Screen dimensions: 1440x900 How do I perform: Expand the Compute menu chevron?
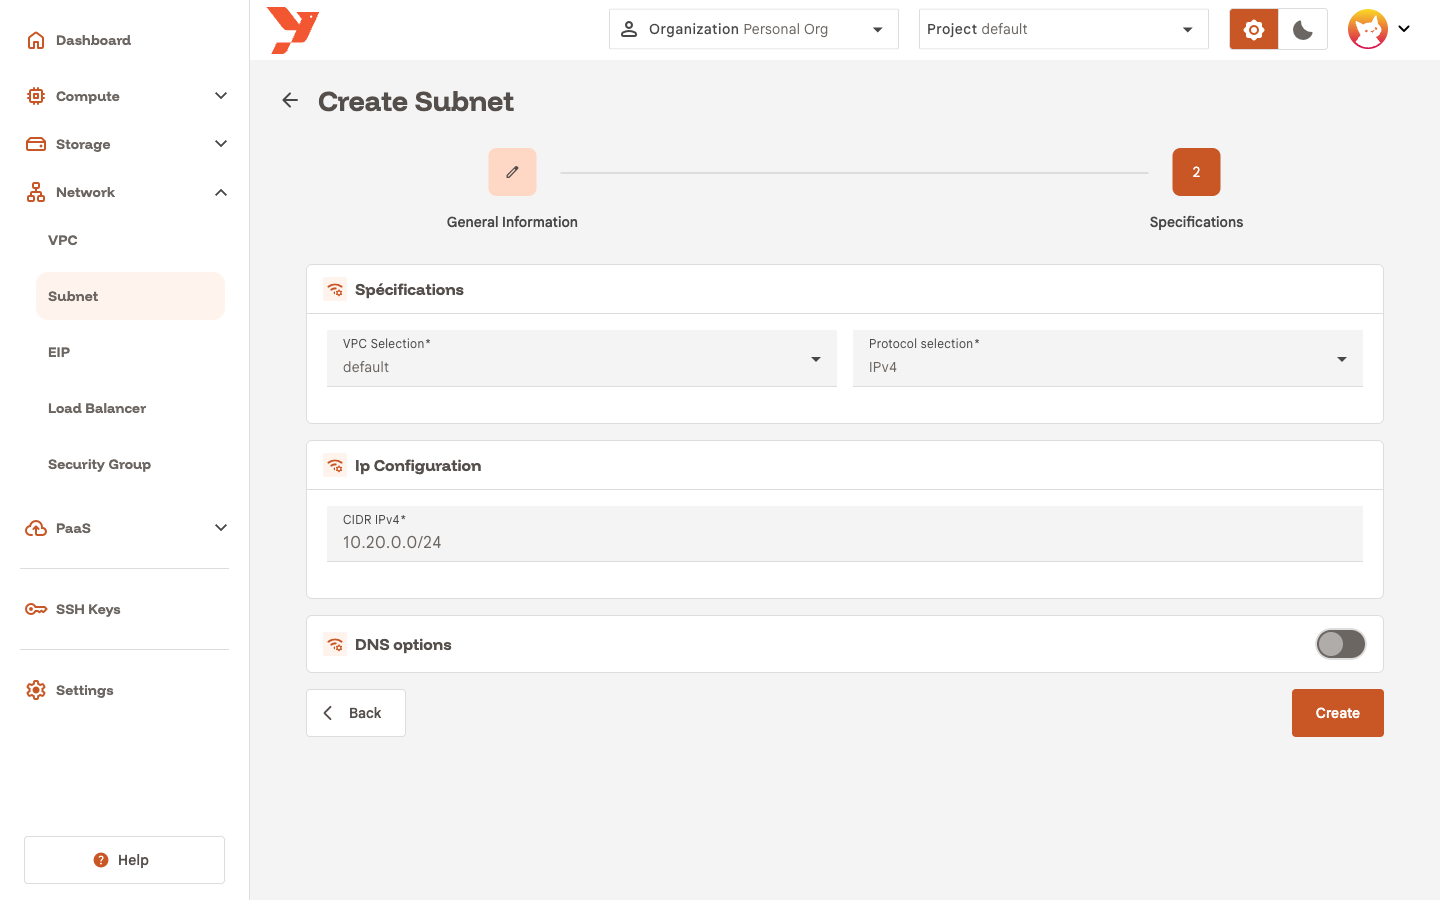tap(221, 96)
